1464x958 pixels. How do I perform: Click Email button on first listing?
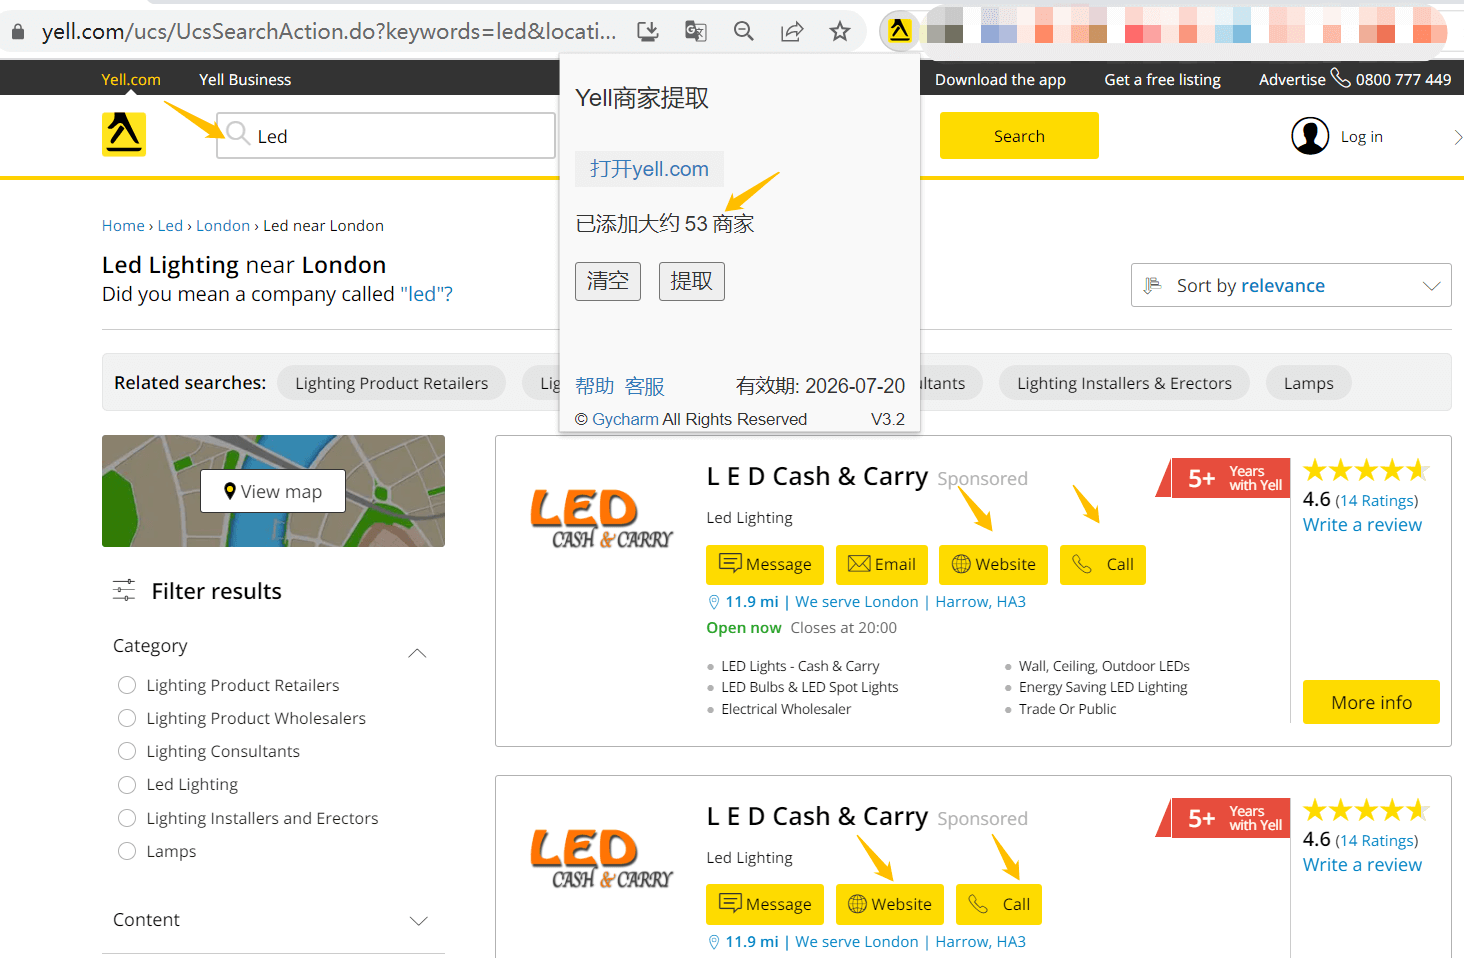coord(882,564)
